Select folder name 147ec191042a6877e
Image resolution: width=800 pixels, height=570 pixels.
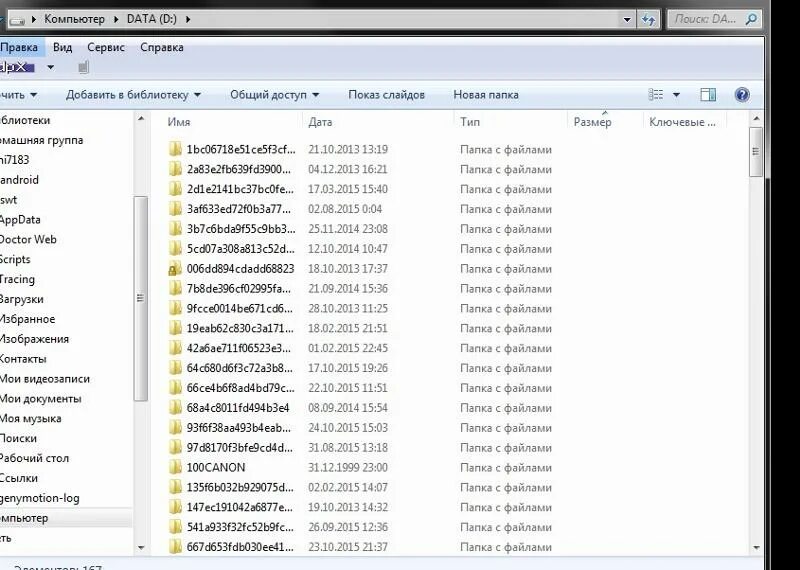pyautogui.click(x=240, y=507)
